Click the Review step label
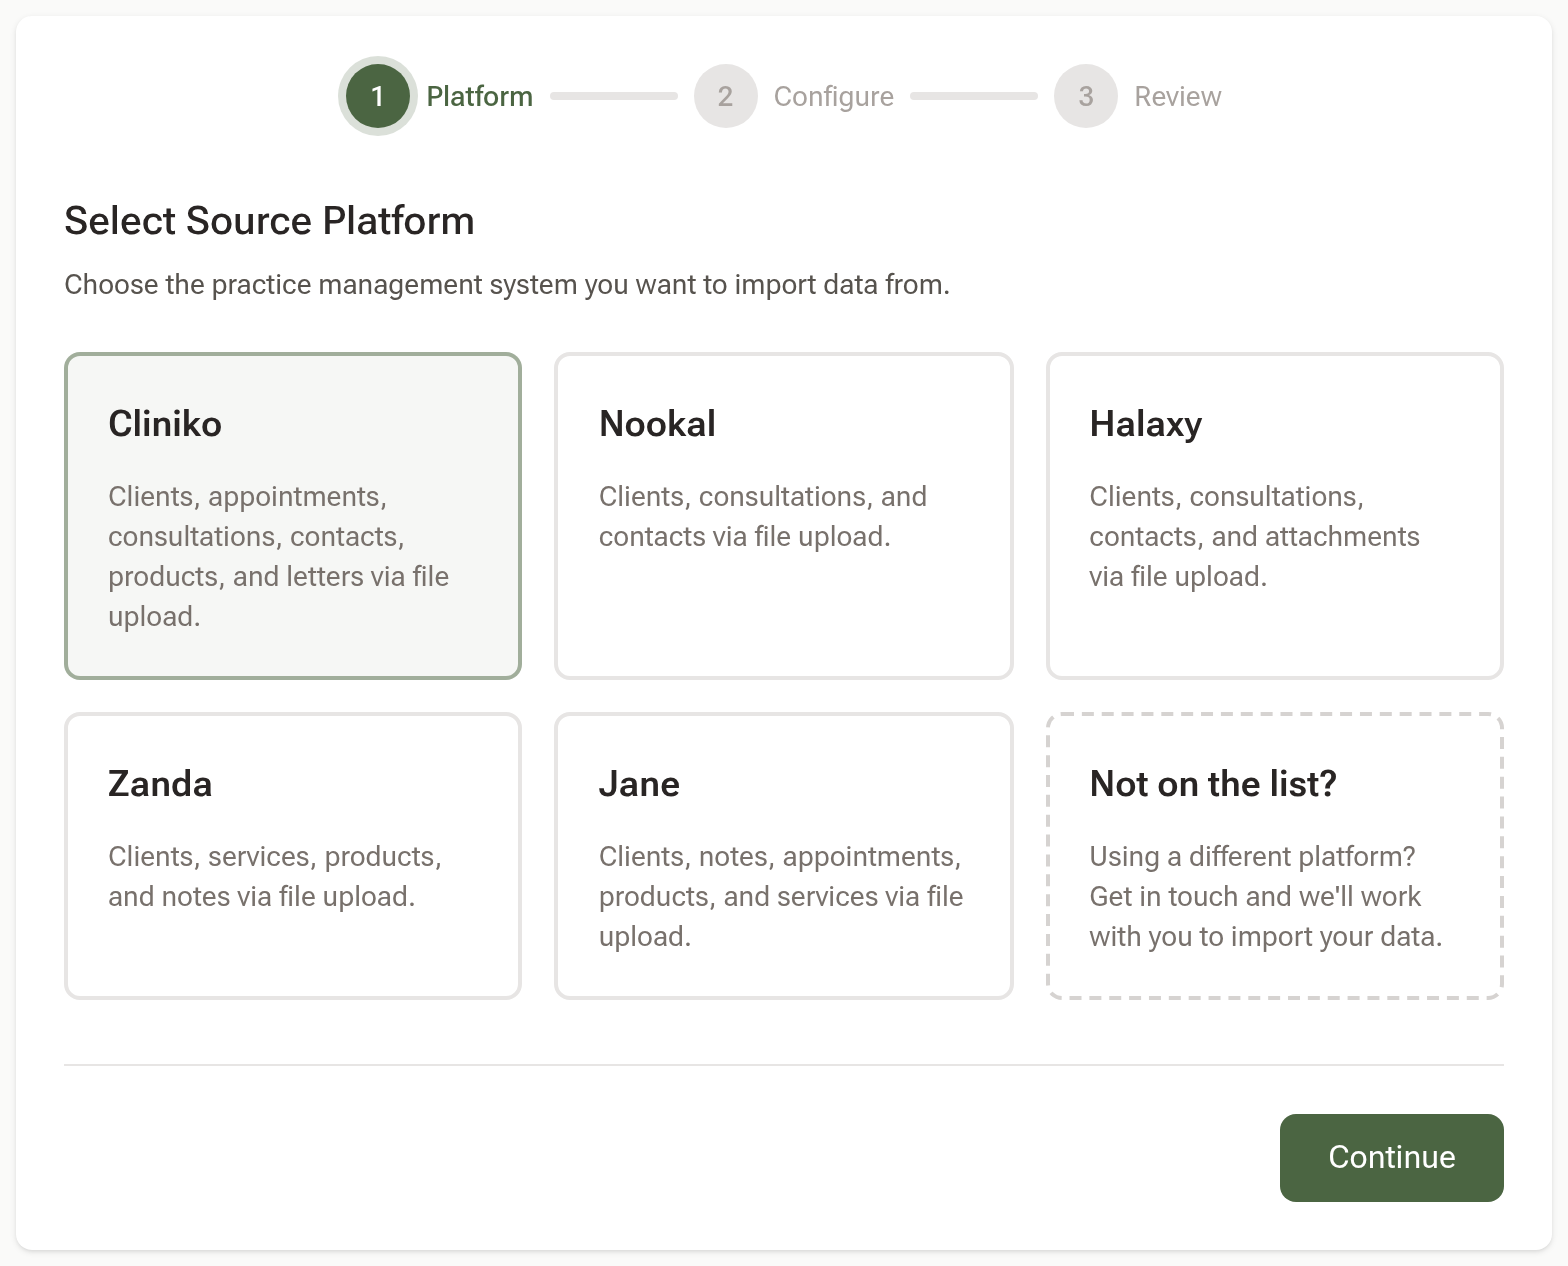The width and height of the screenshot is (1568, 1266). click(1178, 96)
